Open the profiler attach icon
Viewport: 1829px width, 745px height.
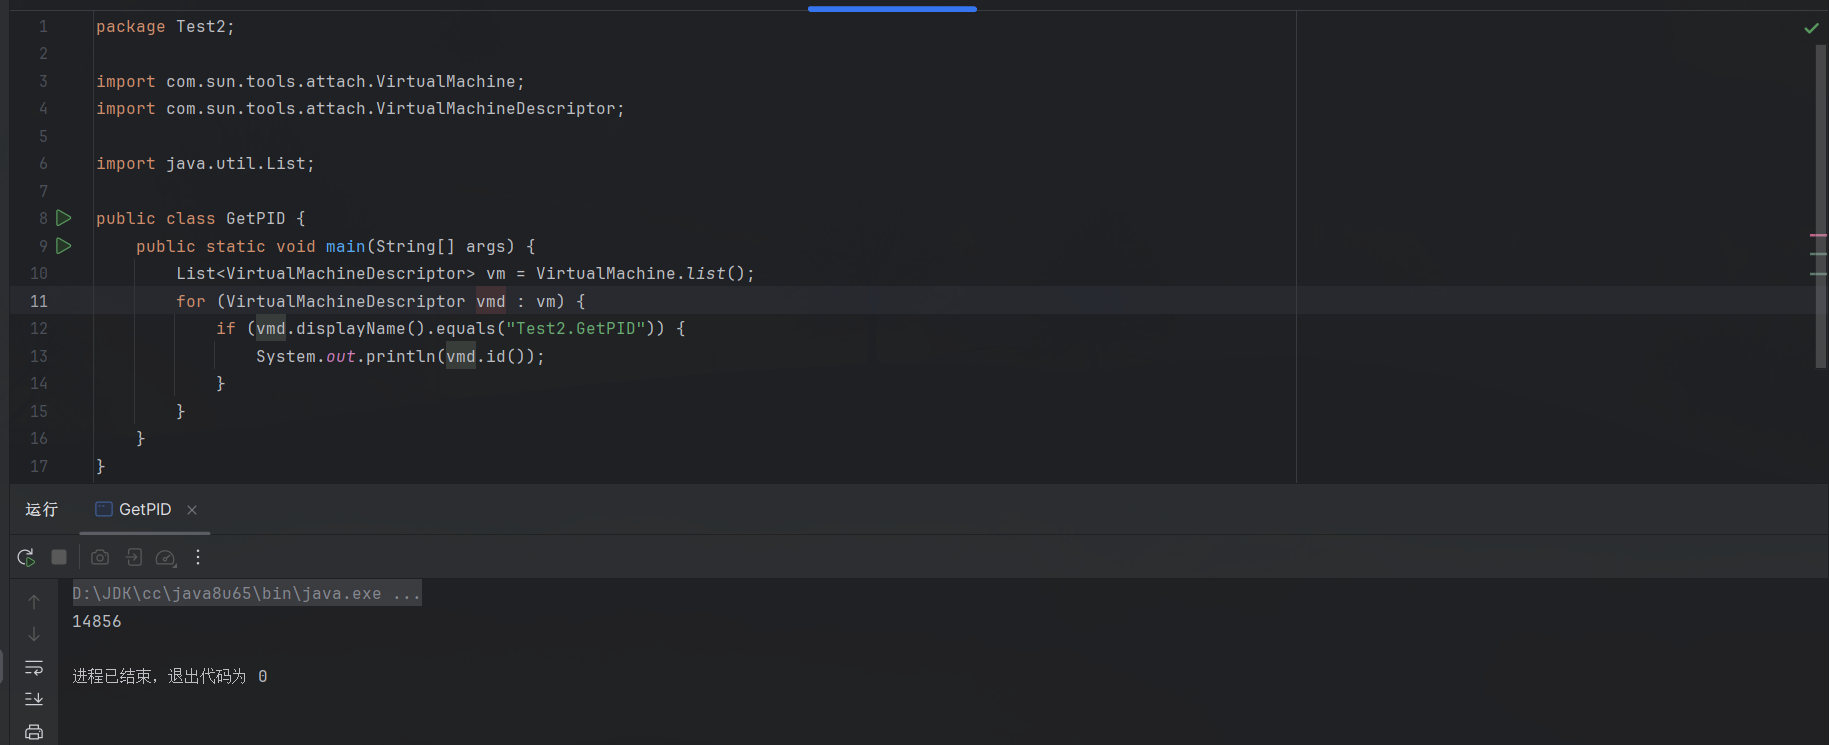166,557
